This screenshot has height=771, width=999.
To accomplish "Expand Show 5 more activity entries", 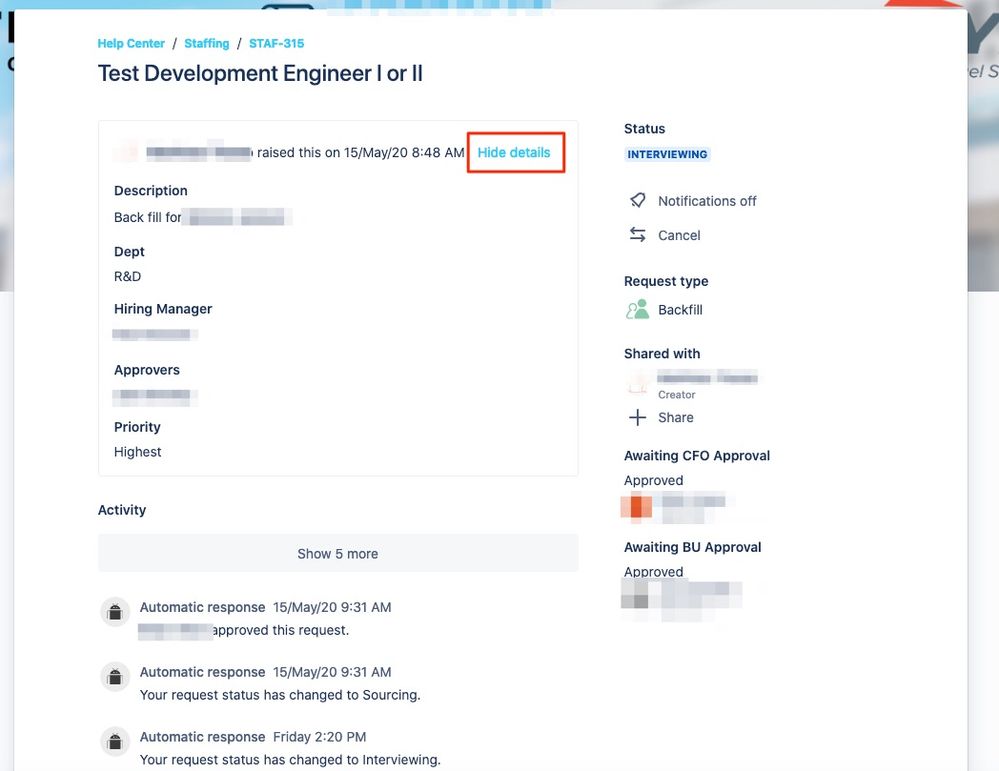I will point(338,553).
